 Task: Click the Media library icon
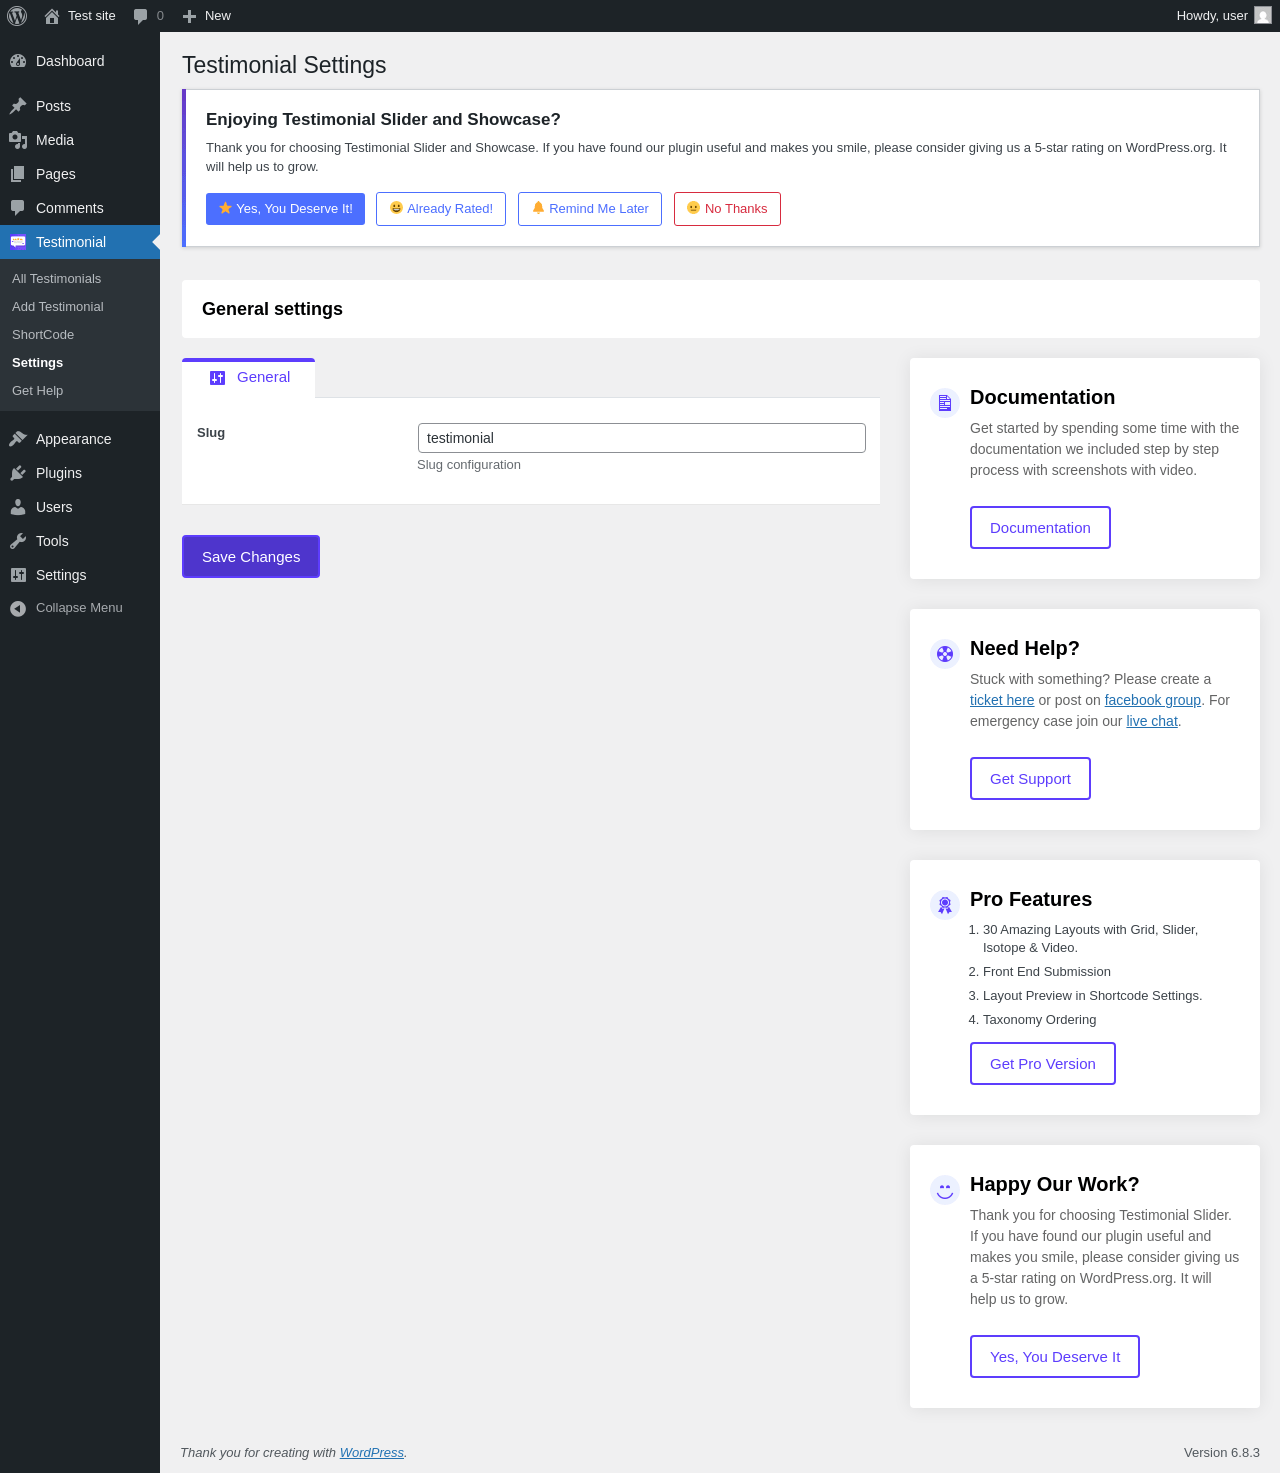[x=18, y=140]
